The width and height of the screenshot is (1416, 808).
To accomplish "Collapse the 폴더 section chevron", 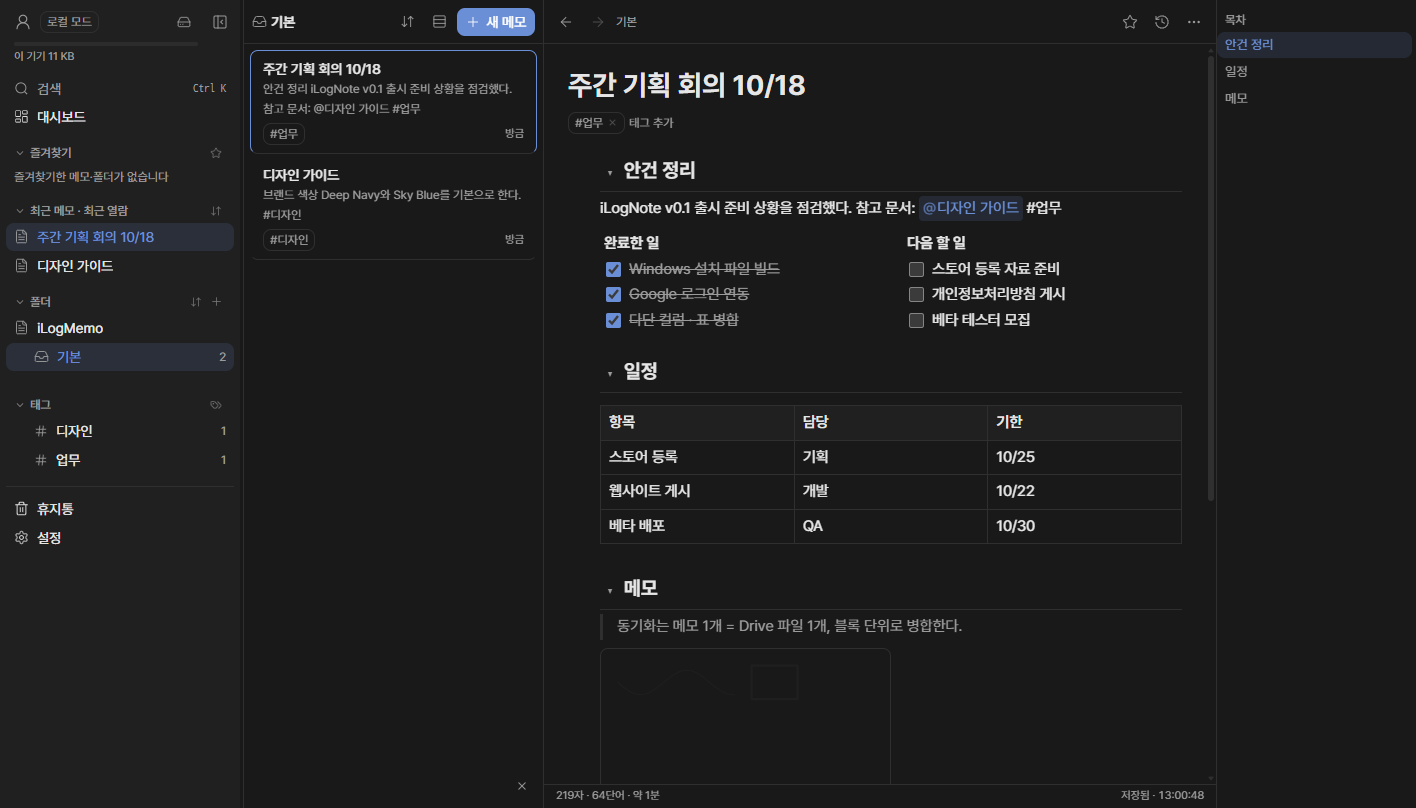I will [20, 301].
